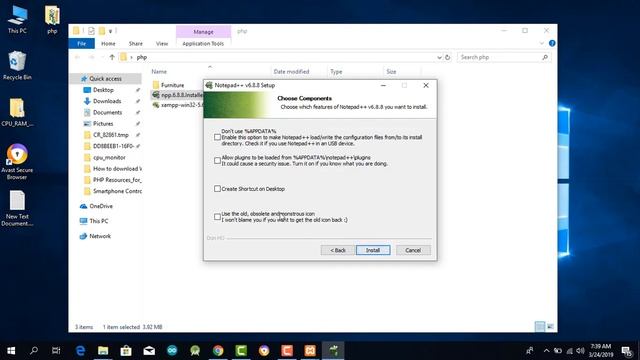
Task: Open Explorer help question mark icon
Action: [x=552, y=43]
